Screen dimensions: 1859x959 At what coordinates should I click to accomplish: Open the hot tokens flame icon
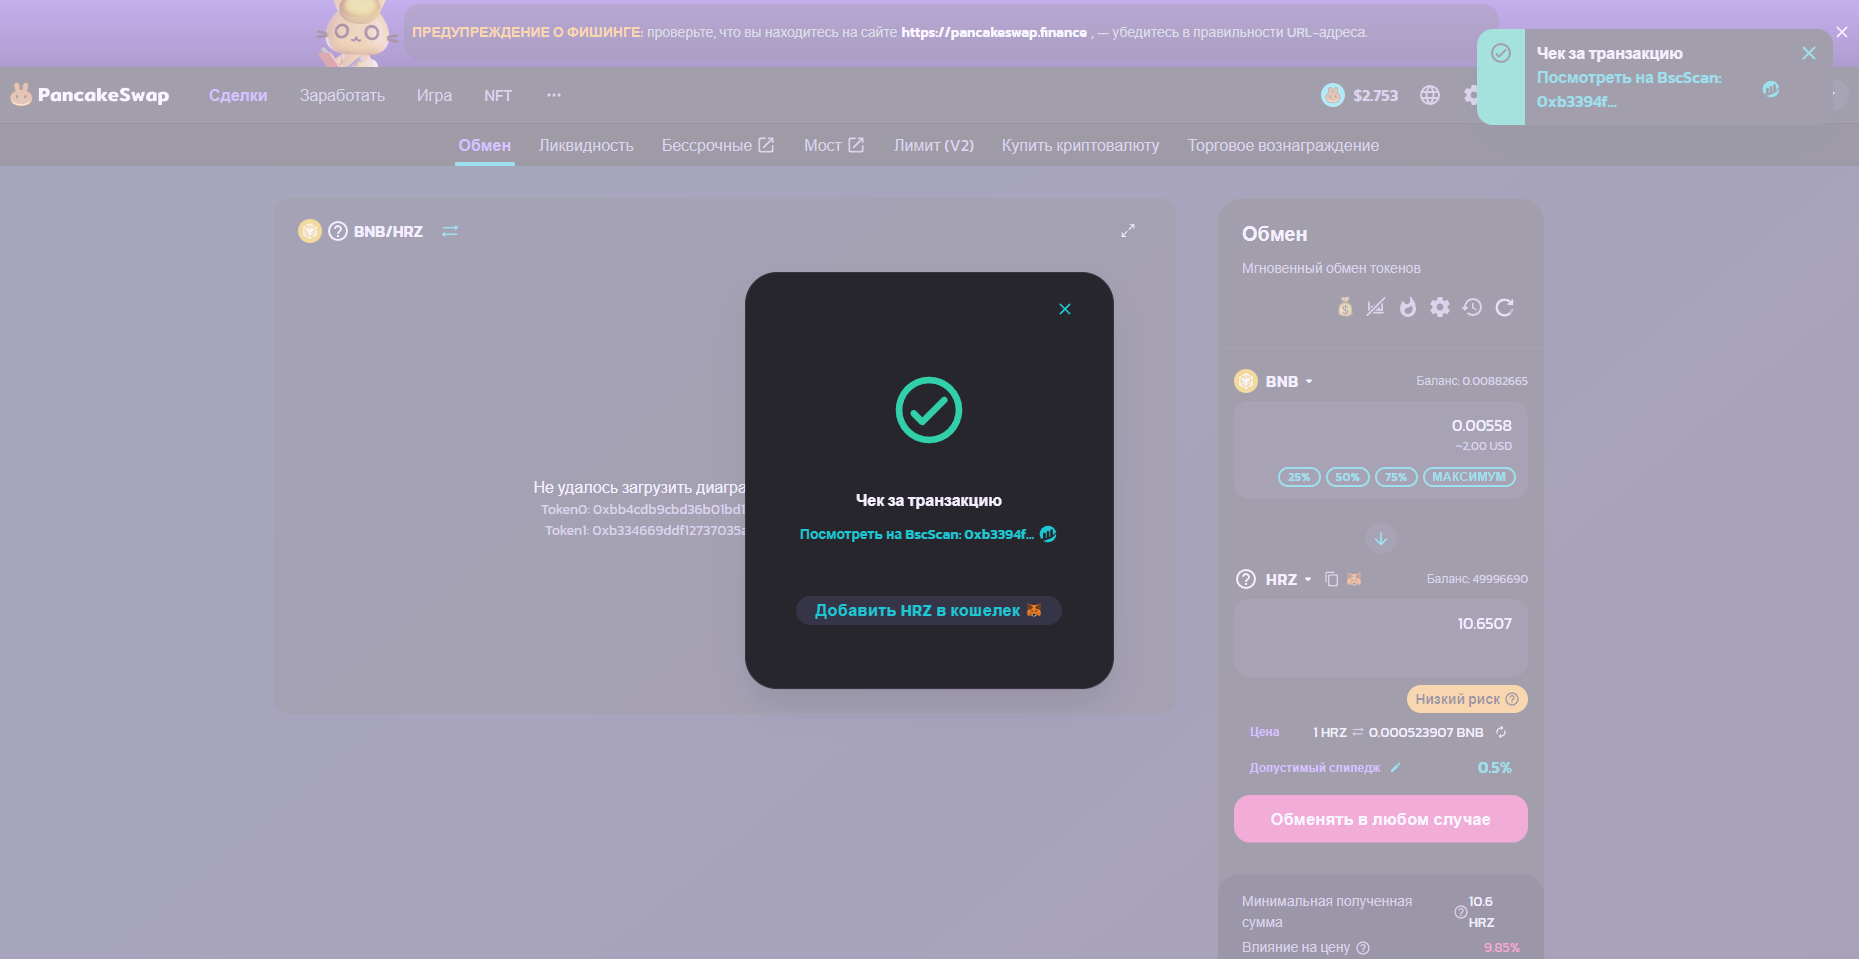click(x=1408, y=307)
